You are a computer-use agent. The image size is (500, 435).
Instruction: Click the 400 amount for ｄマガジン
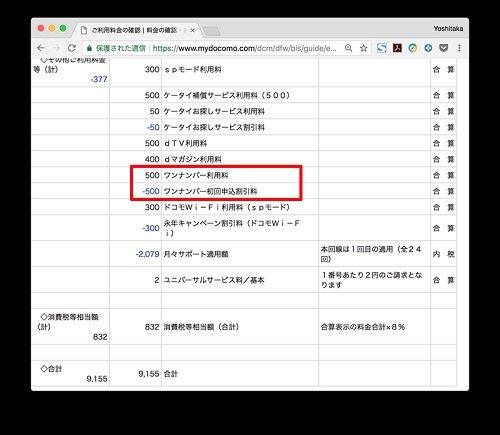click(152, 159)
